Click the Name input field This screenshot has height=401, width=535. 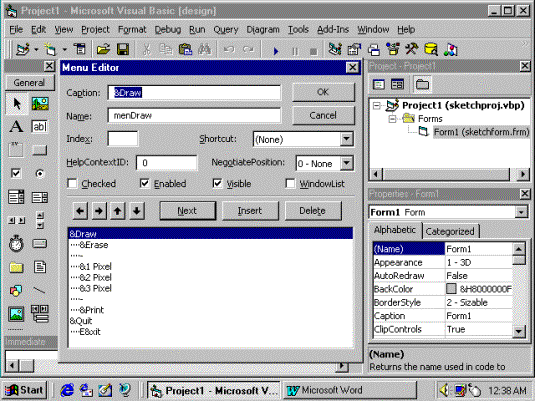[194, 115]
